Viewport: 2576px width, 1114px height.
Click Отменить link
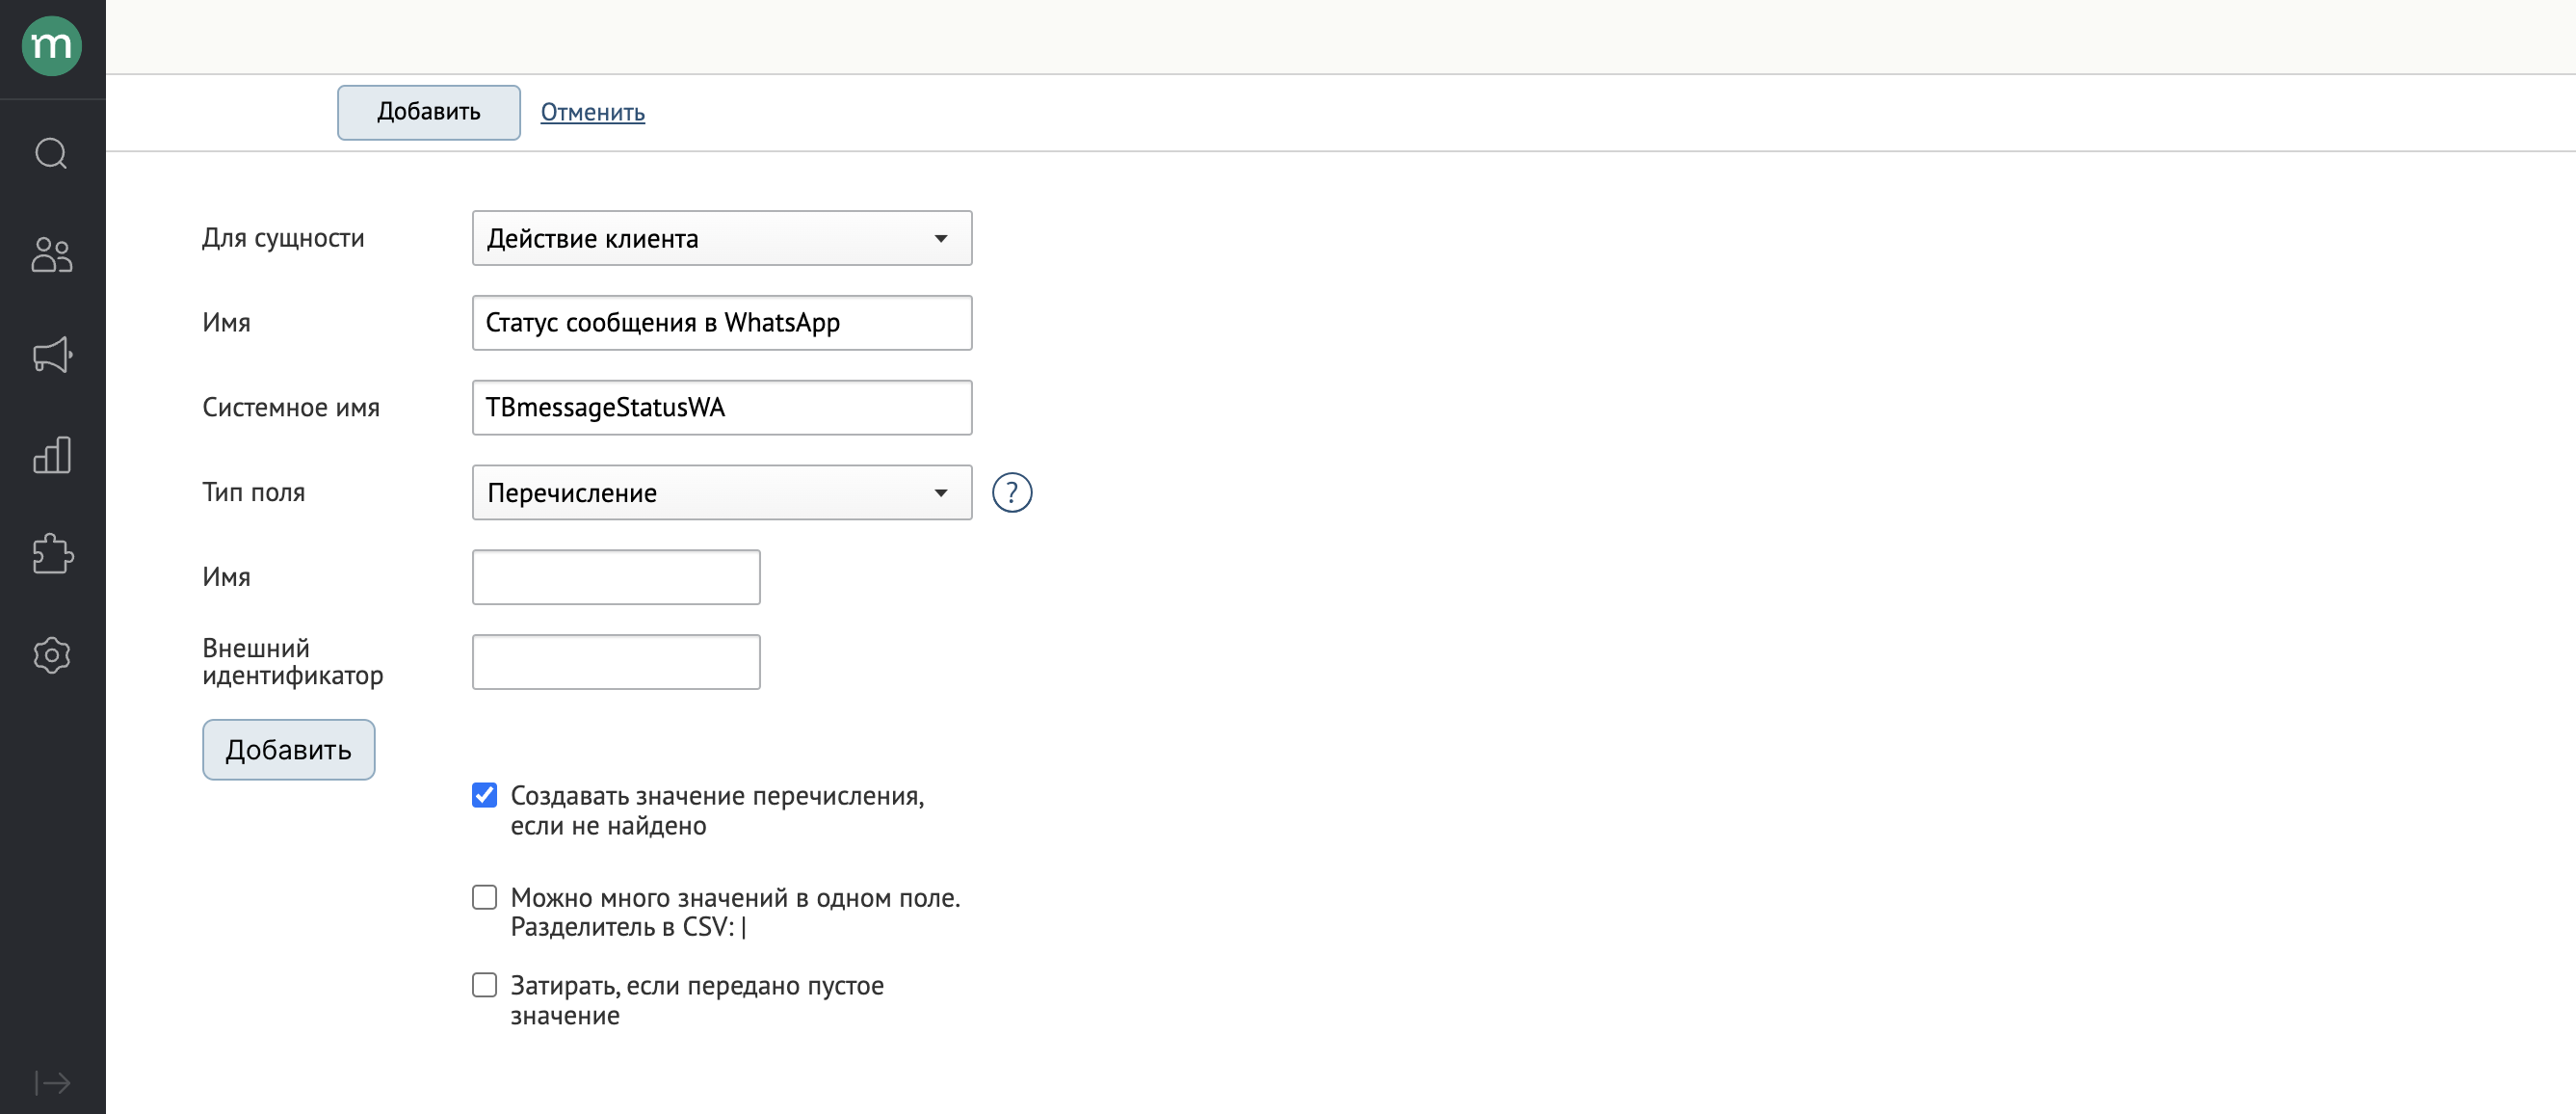click(593, 112)
